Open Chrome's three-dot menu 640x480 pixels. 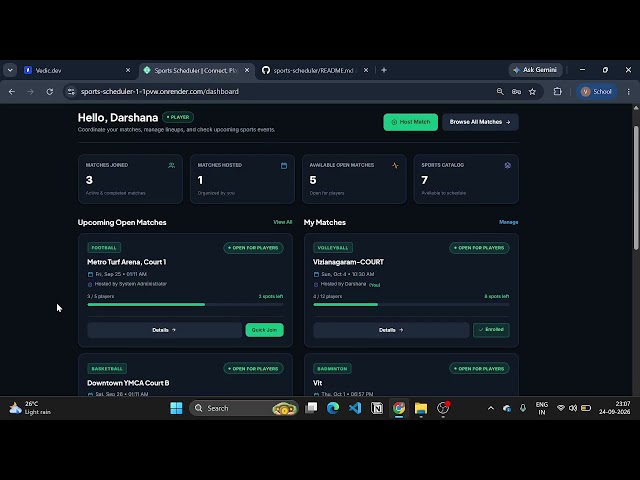(629, 91)
